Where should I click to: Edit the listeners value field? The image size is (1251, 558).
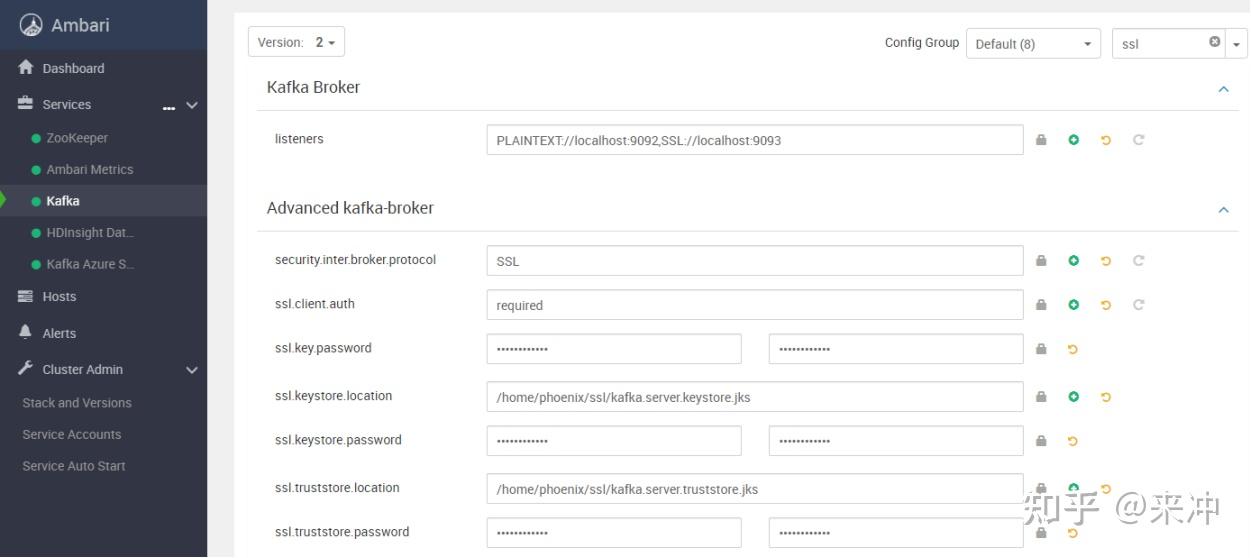755,140
